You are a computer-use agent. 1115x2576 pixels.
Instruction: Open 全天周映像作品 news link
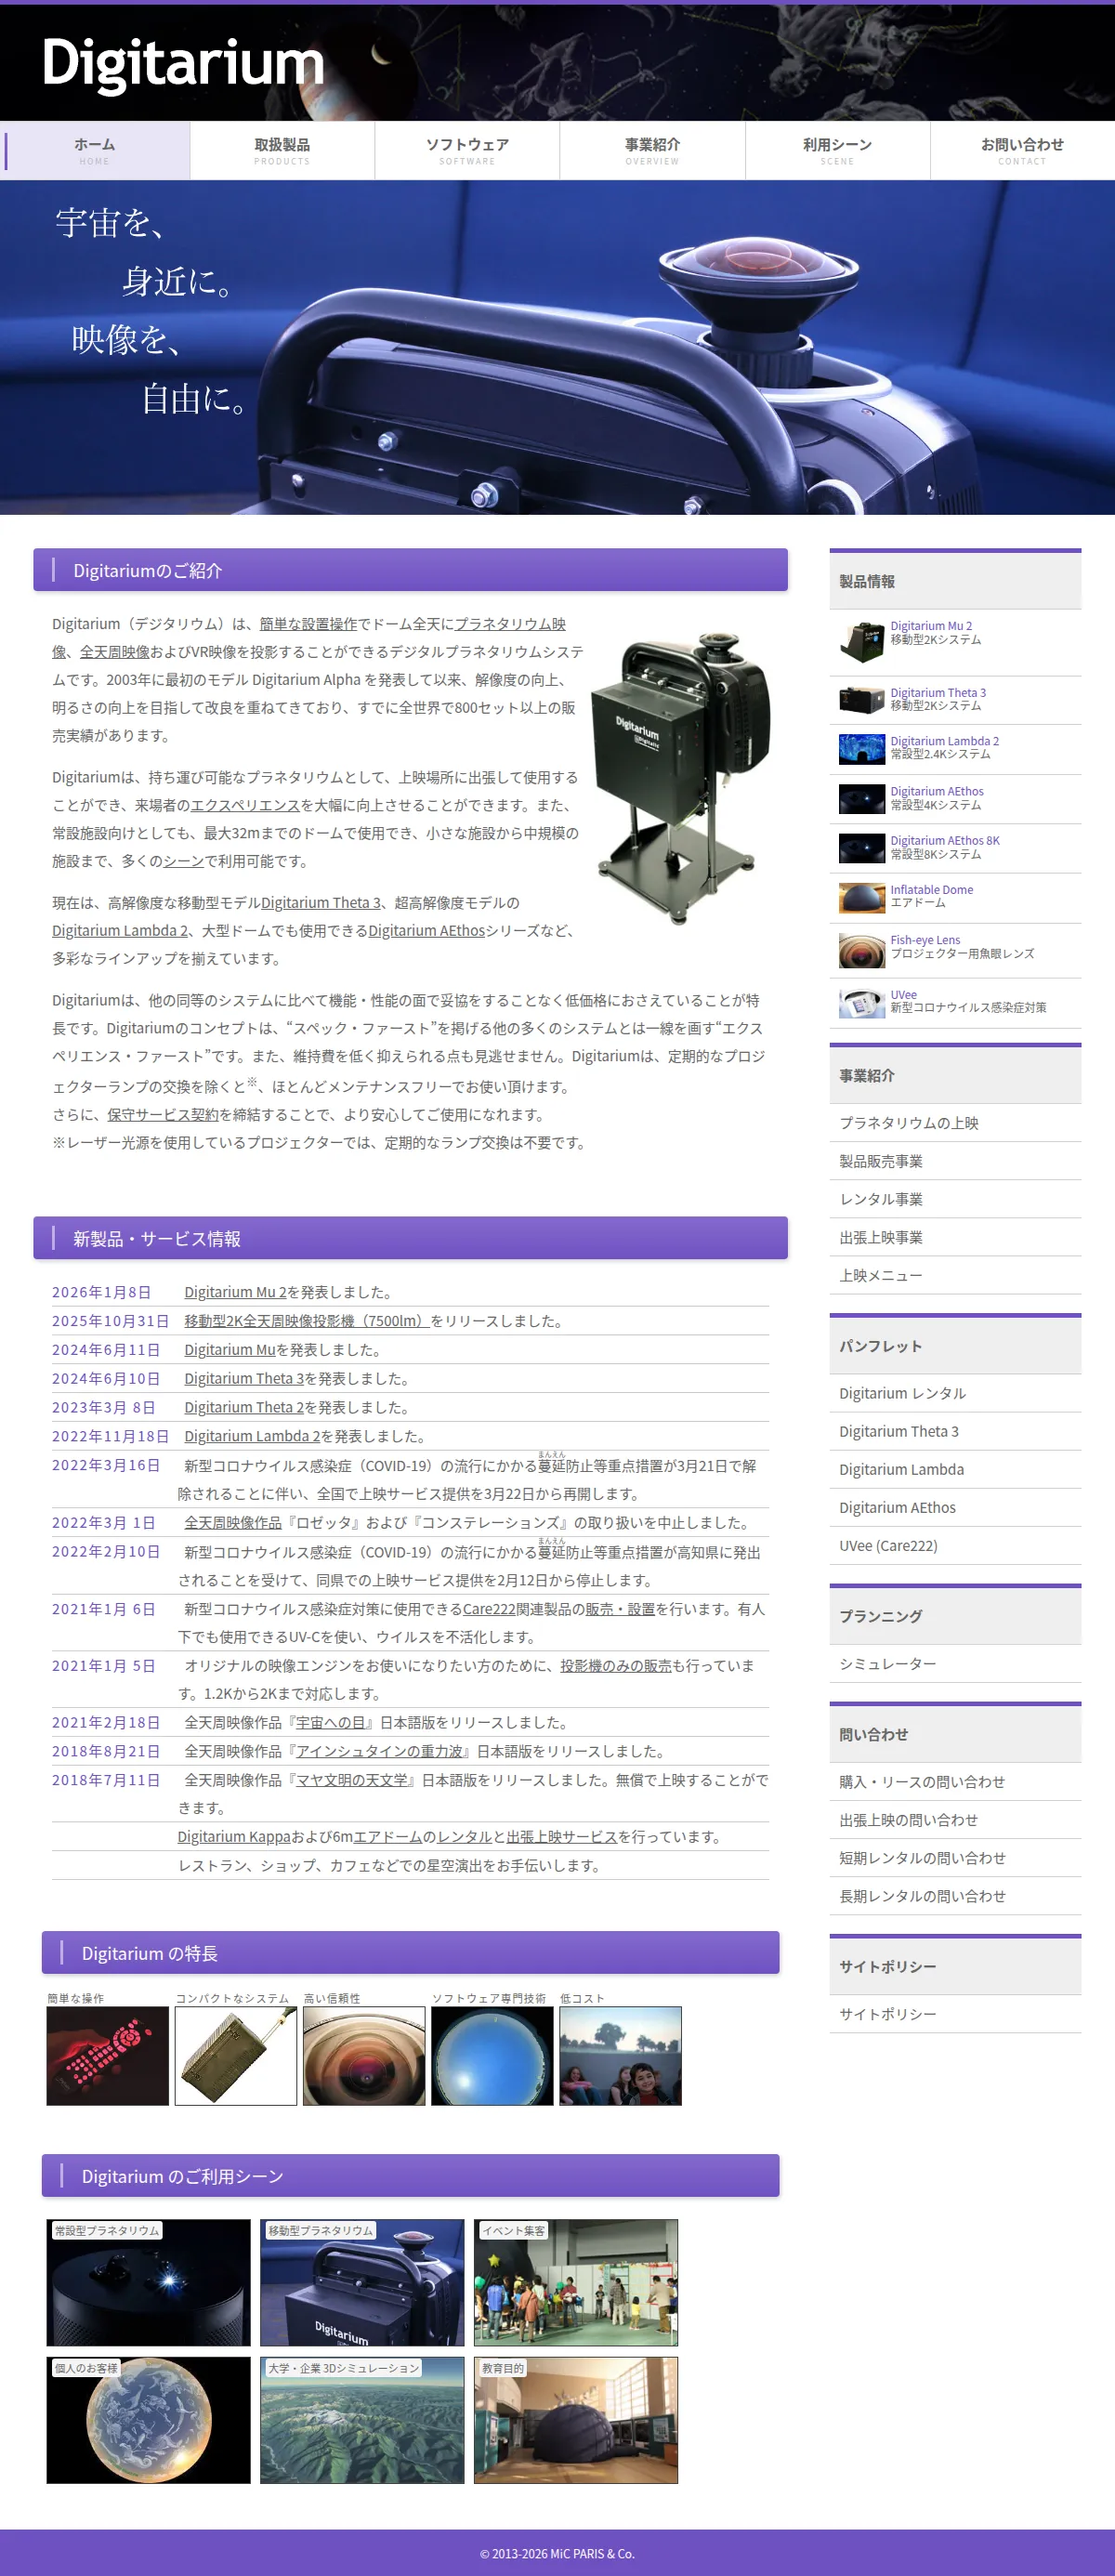[x=233, y=1523]
